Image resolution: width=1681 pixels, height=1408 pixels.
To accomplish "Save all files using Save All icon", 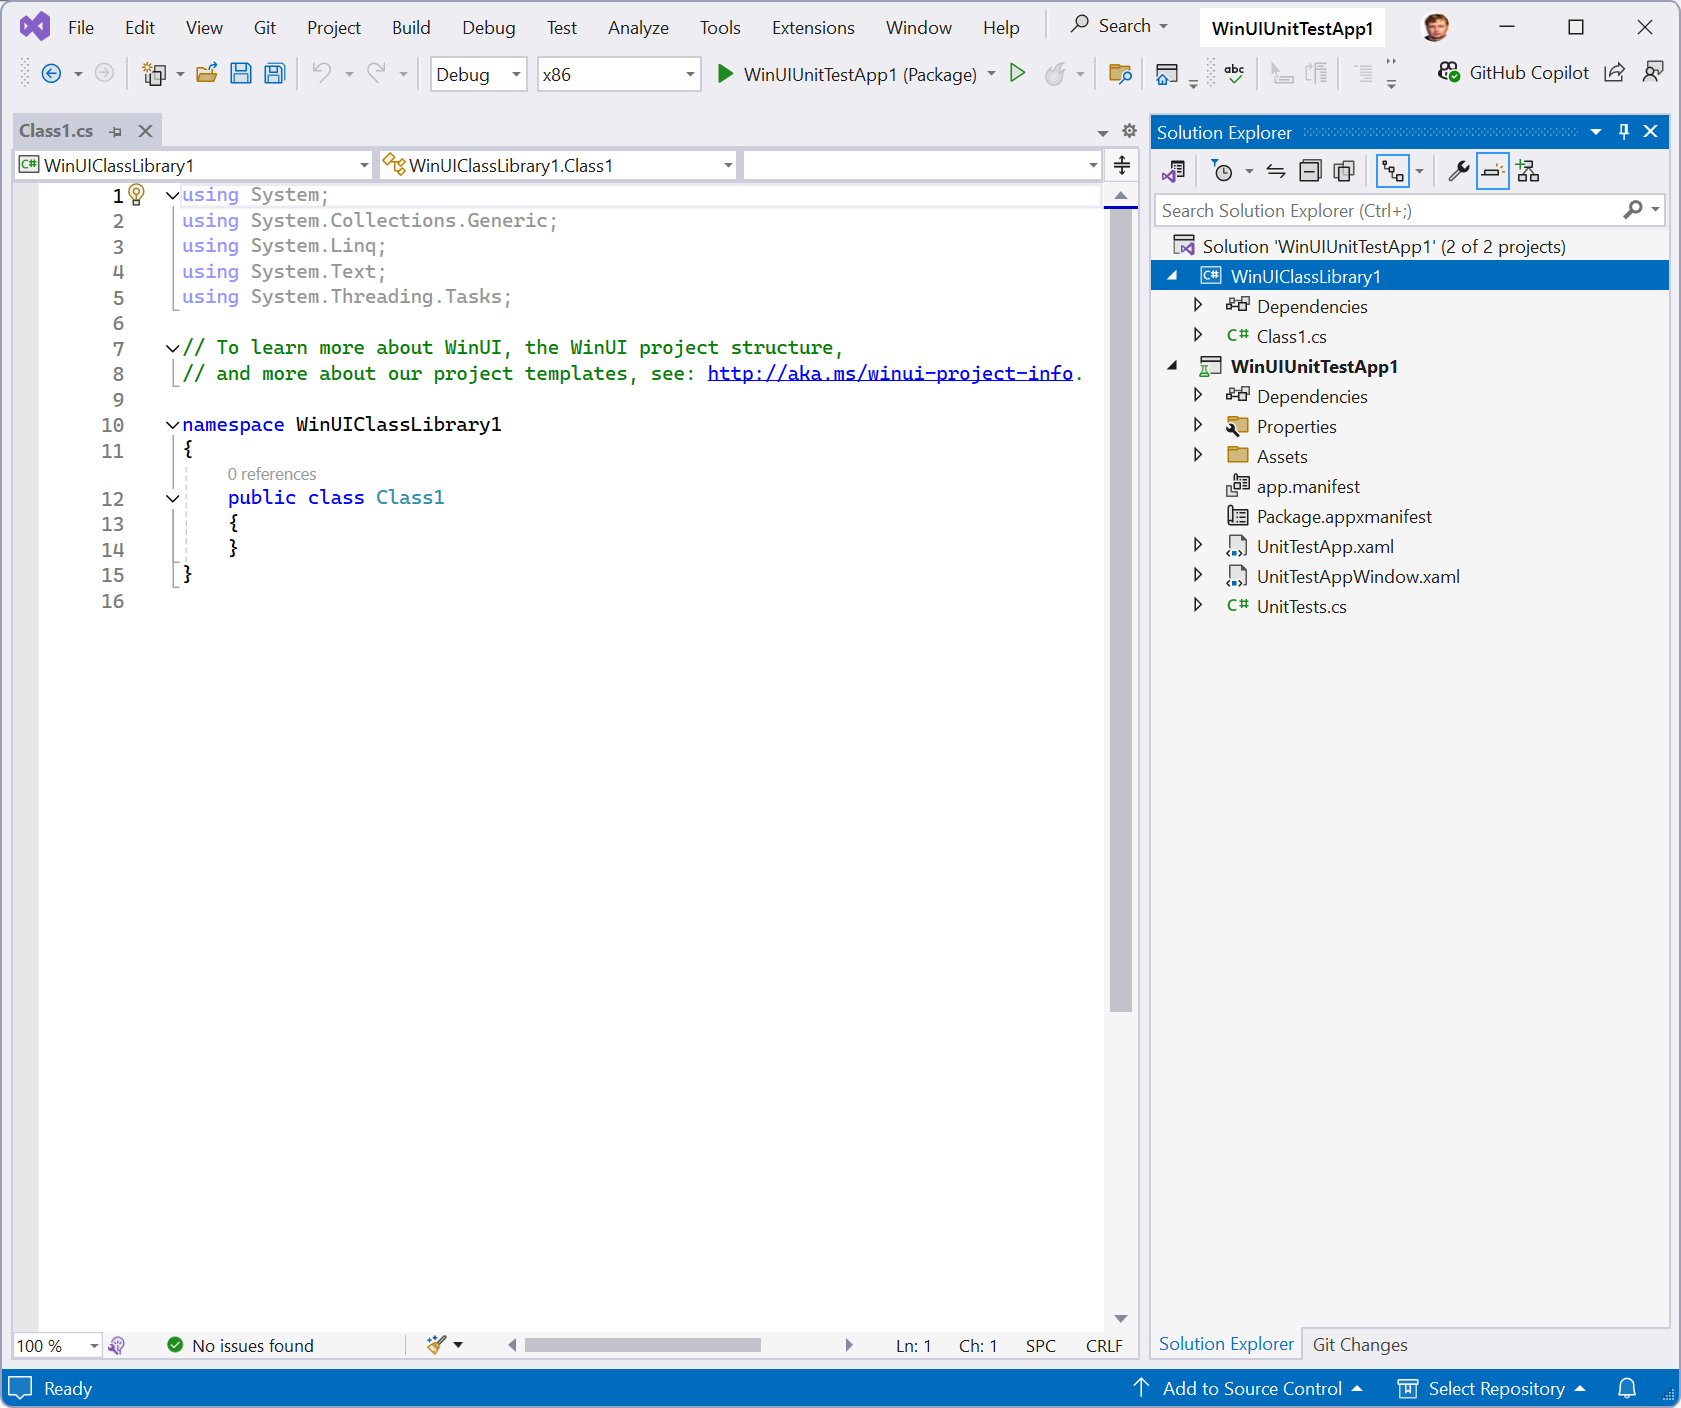I will 273,73.
